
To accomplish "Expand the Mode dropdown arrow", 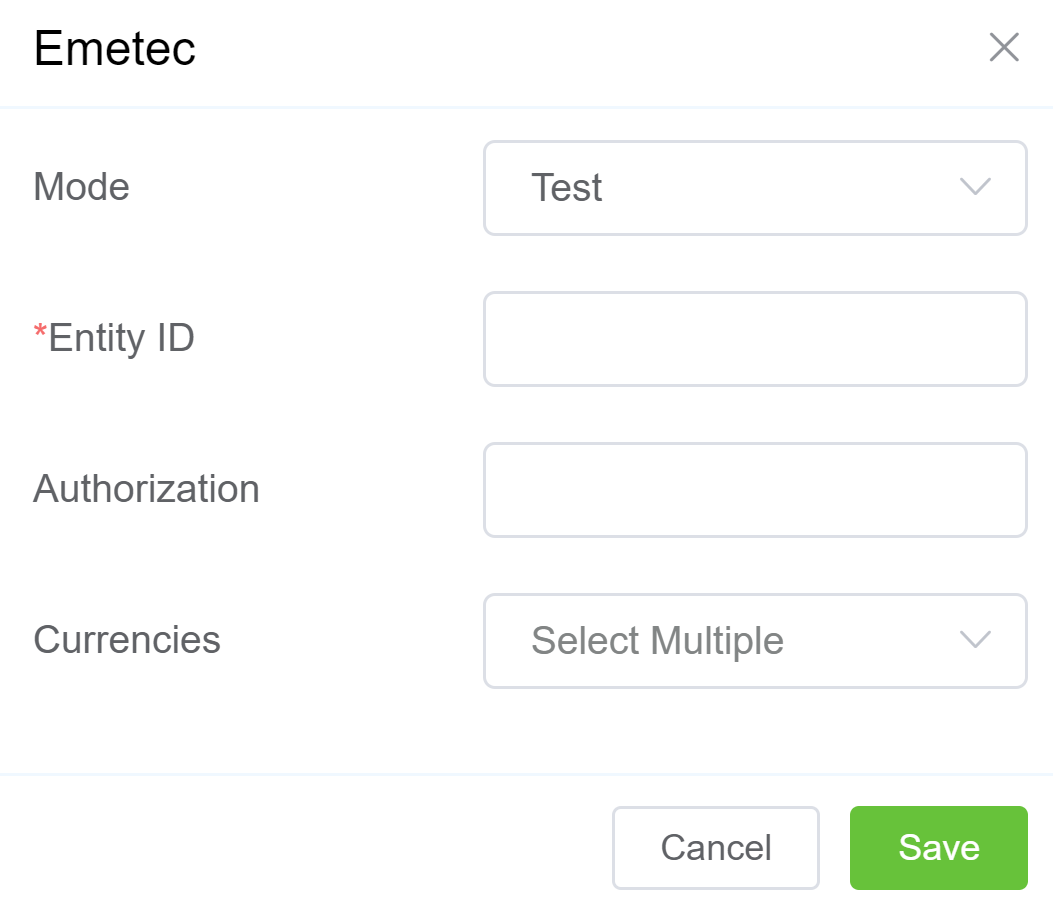I will [x=974, y=187].
